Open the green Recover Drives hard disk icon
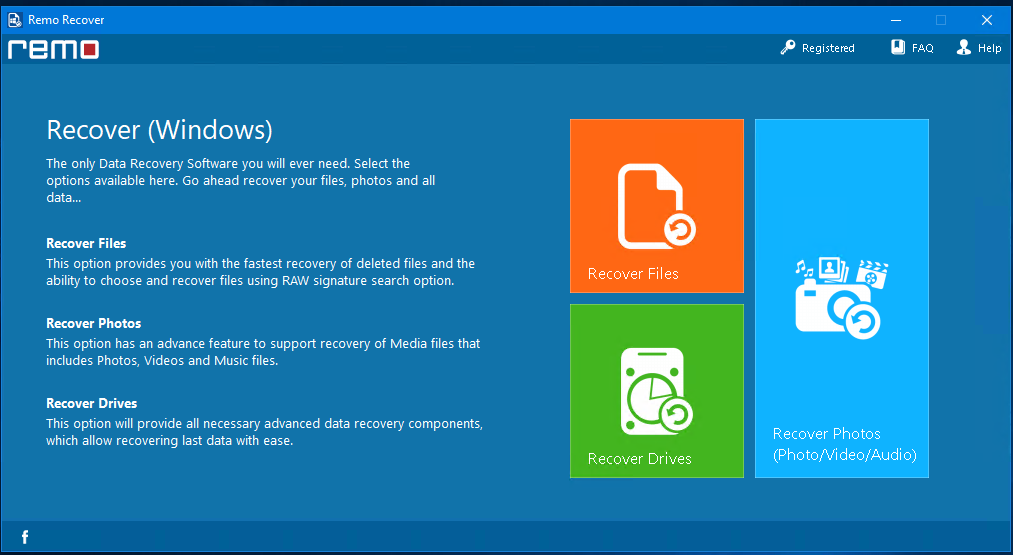This screenshot has height=555, width=1013. point(656,392)
